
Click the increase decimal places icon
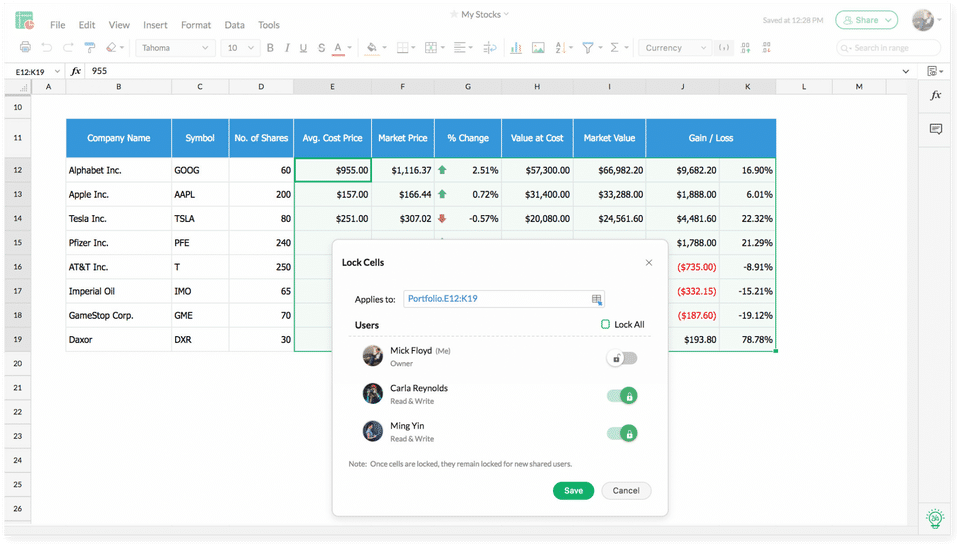point(745,48)
